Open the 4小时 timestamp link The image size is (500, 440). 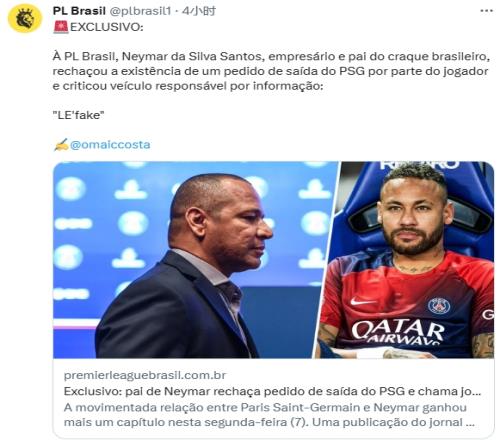pos(199,11)
